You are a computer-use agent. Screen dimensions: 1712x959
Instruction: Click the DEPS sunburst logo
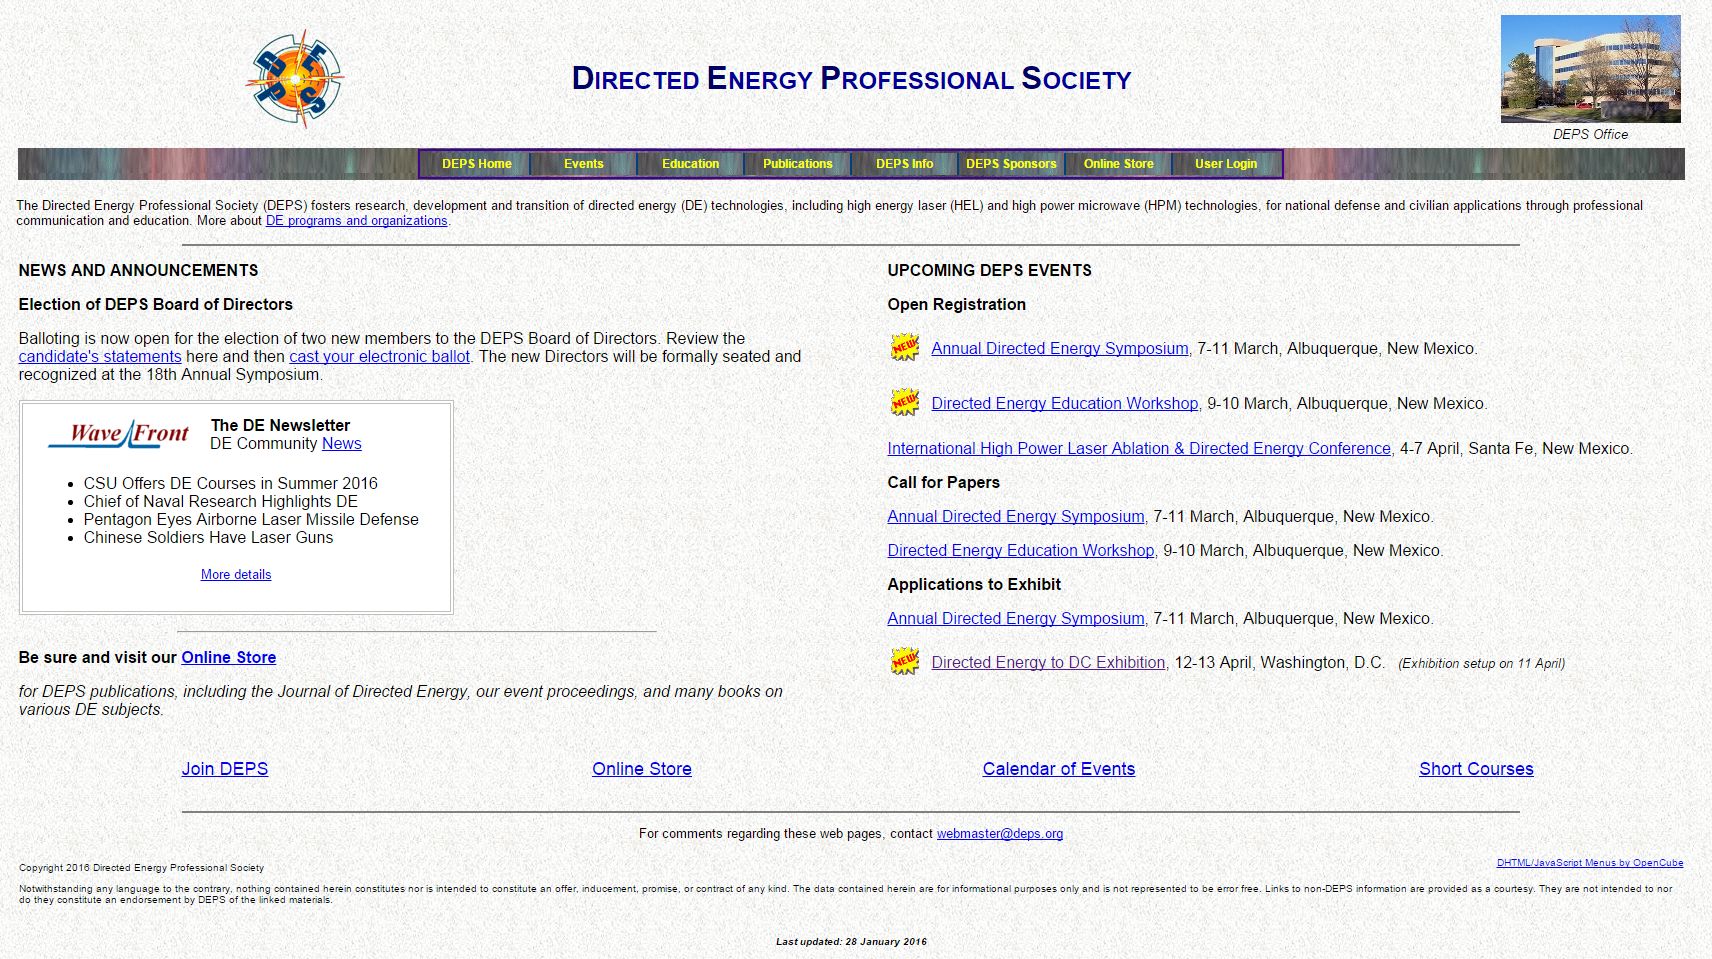click(x=295, y=79)
